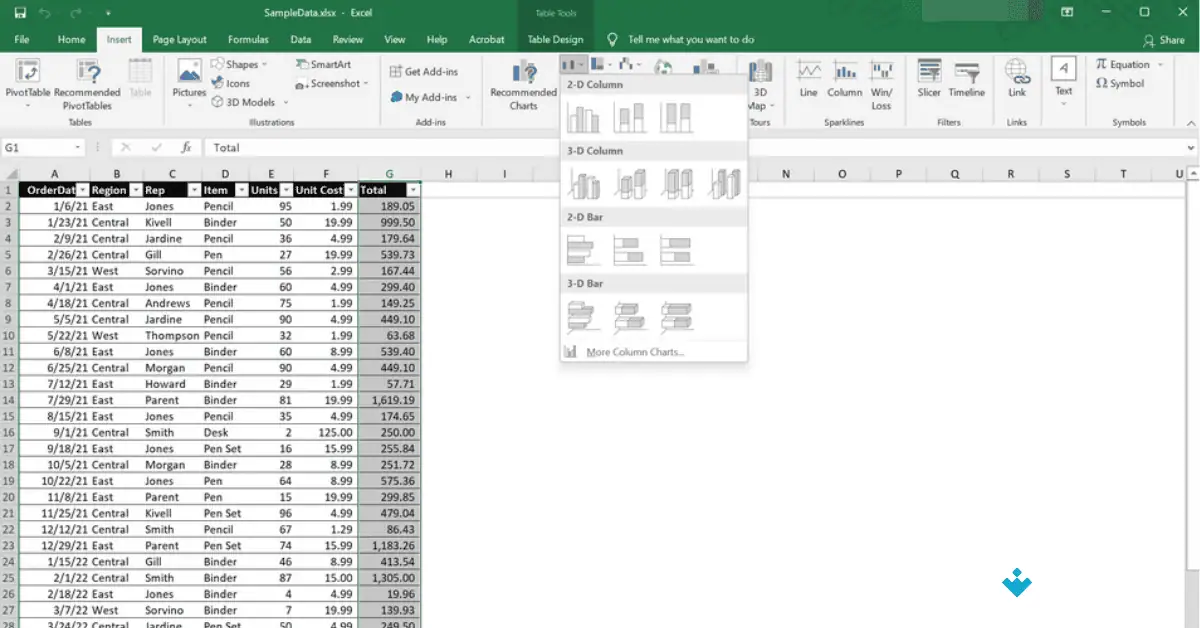The image size is (1200, 628).
Task: Insert a SmartArt graphic
Action: pos(322,64)
